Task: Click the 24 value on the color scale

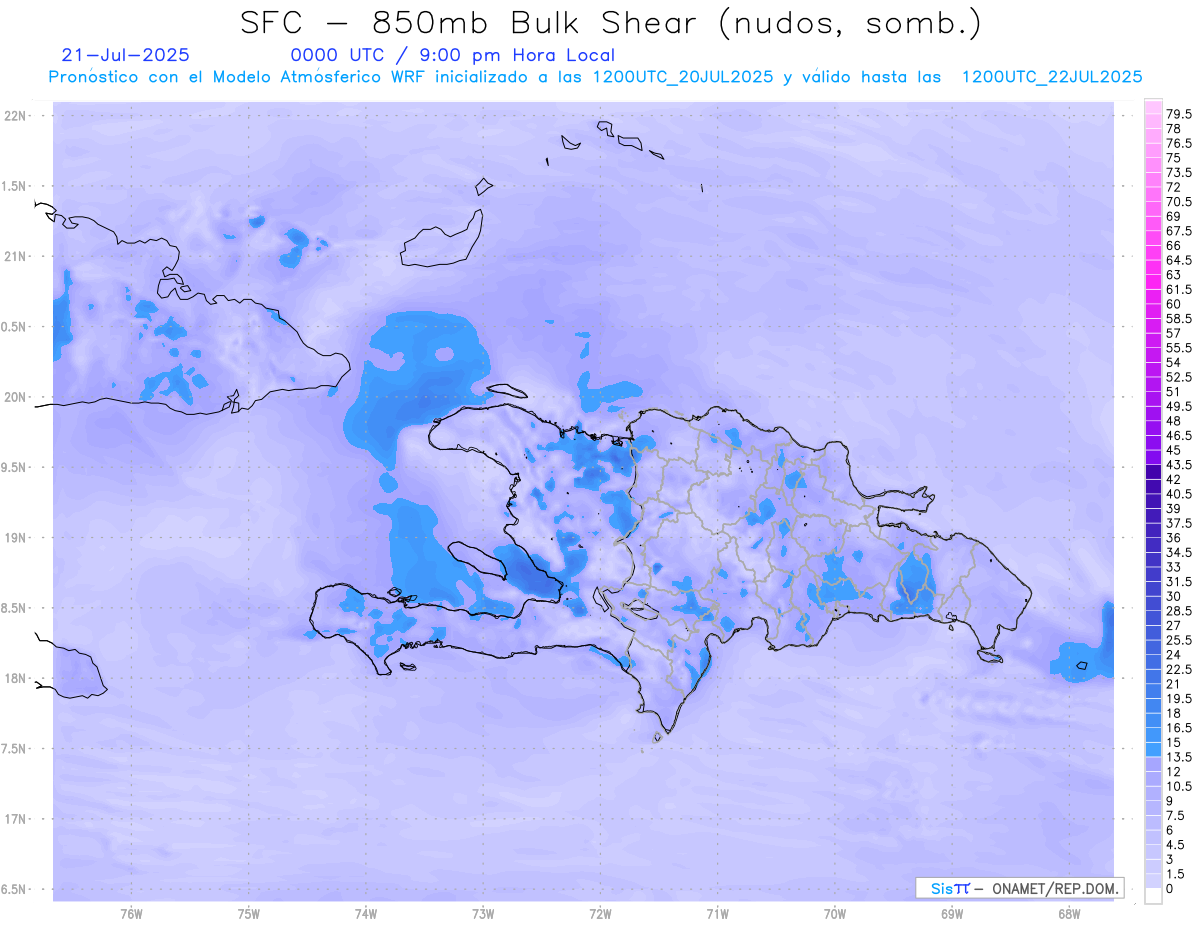Action: click(x=1173, y=655)
